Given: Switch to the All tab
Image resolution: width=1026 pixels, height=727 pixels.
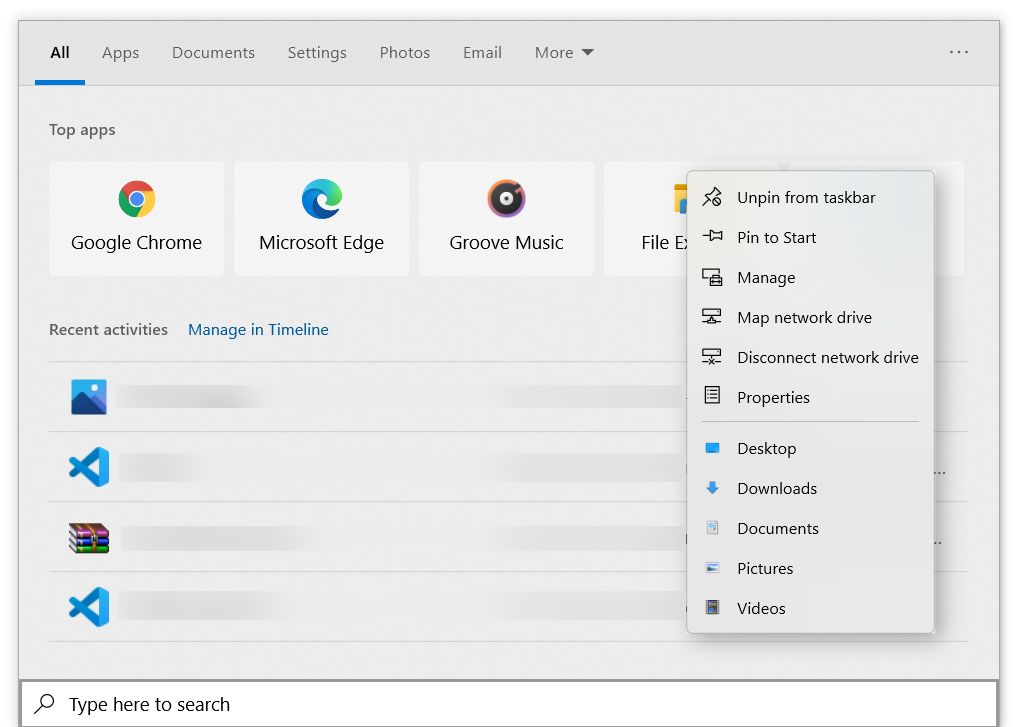Looking at the screenshot, I should pos(60,52).
